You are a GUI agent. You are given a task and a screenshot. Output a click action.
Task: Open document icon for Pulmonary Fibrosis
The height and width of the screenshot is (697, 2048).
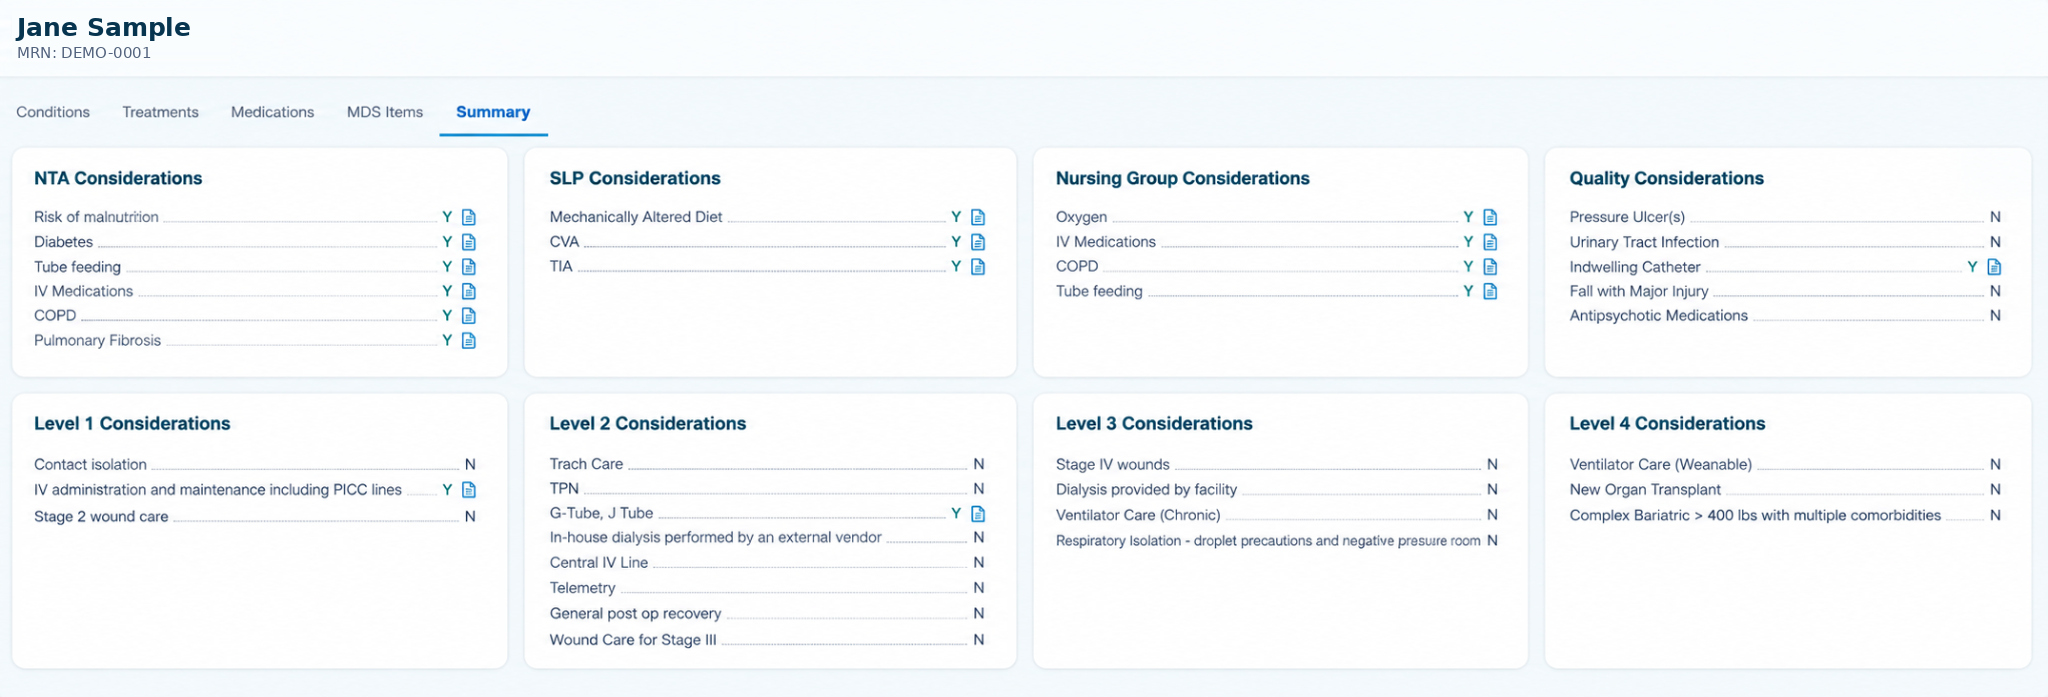tap(468, 340)
